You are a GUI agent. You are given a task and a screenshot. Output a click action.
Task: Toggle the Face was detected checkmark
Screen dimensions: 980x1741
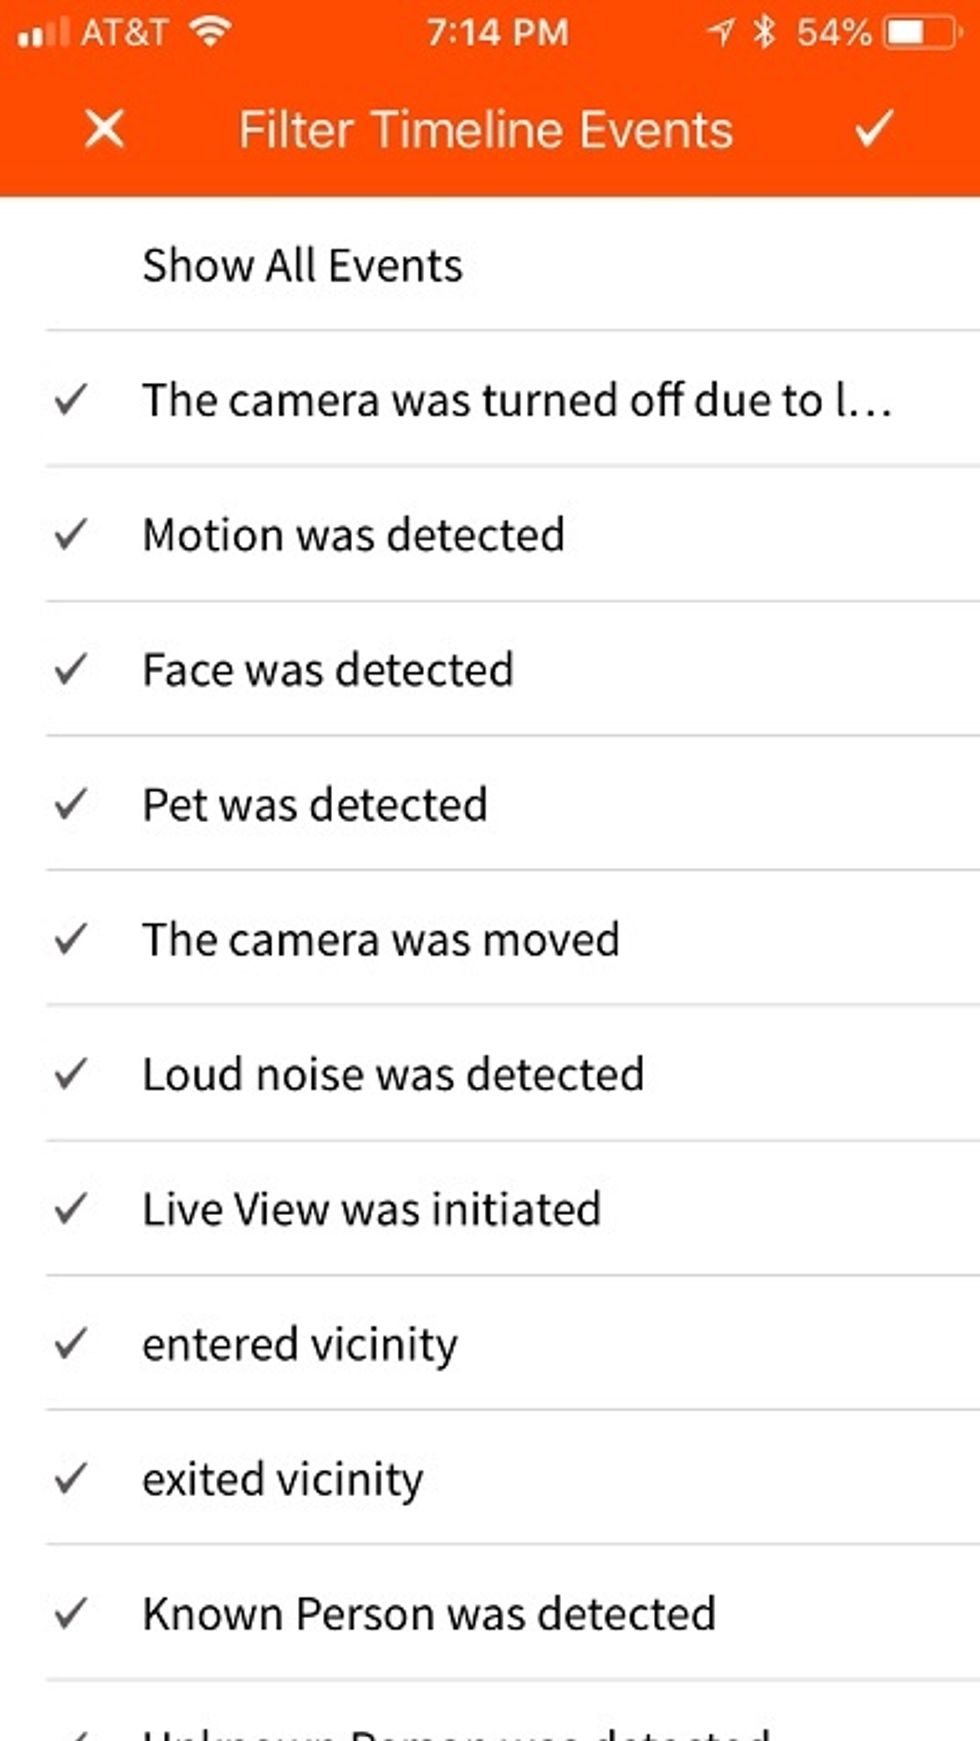click(x=71, y=669)
